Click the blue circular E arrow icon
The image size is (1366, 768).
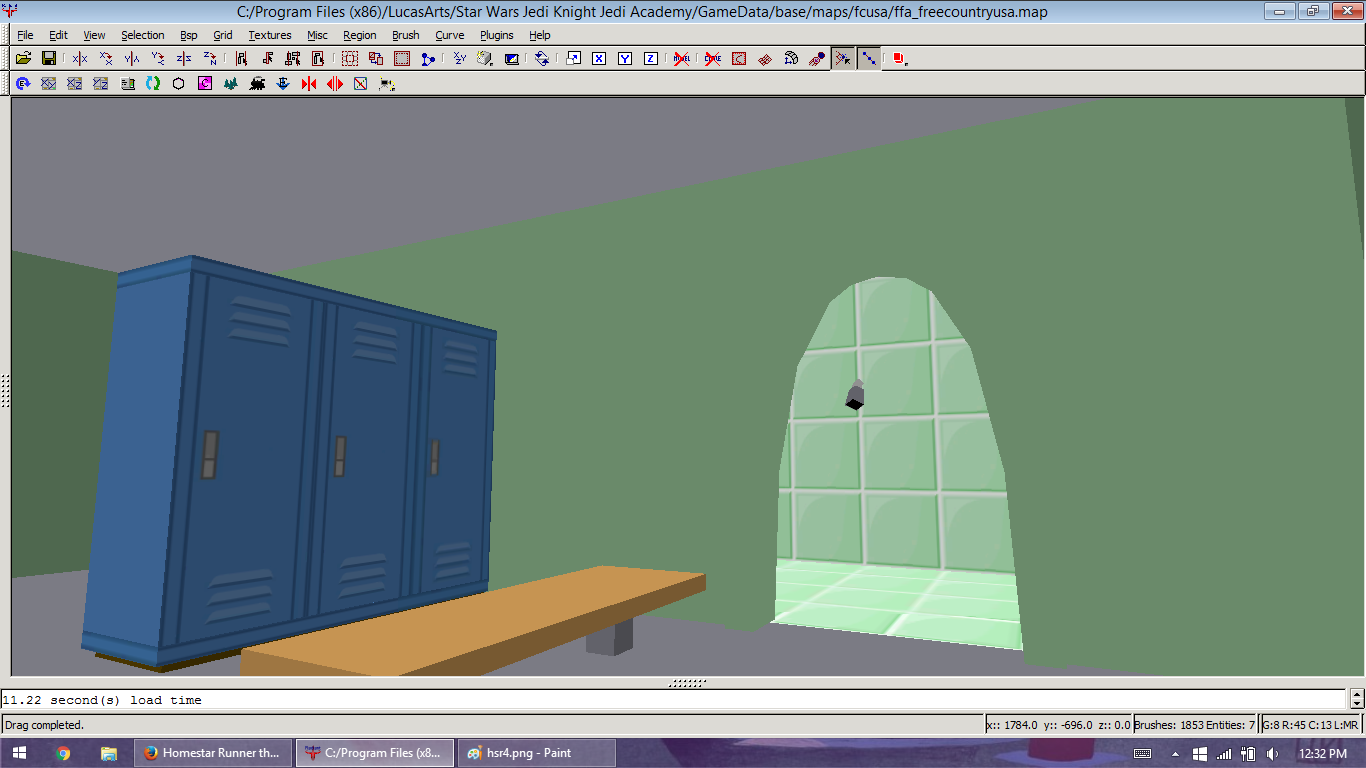(22, 84)
